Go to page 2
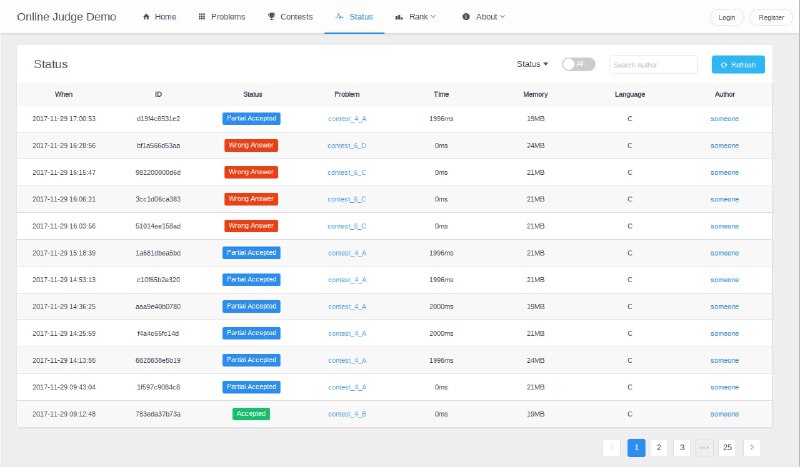Screen dimensions: 800x467 (659, 448)
